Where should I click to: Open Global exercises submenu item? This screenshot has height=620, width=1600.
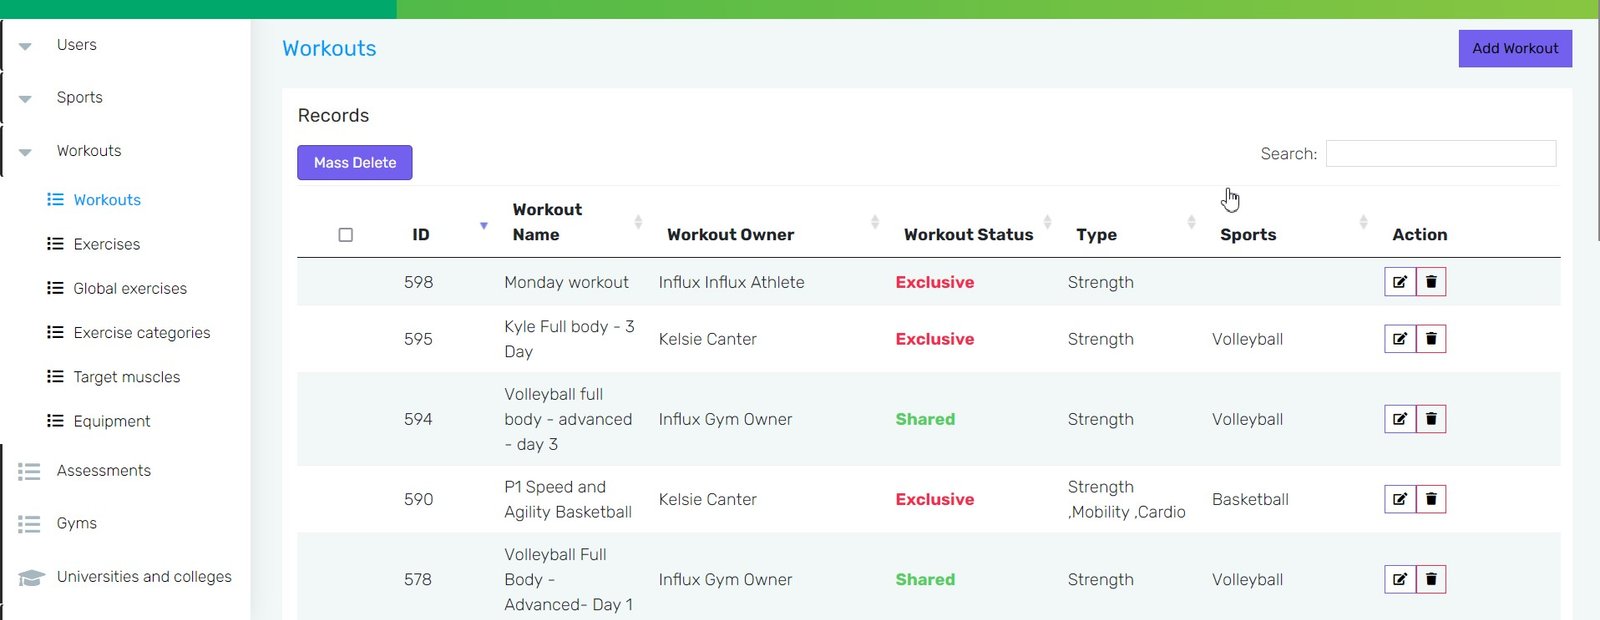[x=130, y=288]
